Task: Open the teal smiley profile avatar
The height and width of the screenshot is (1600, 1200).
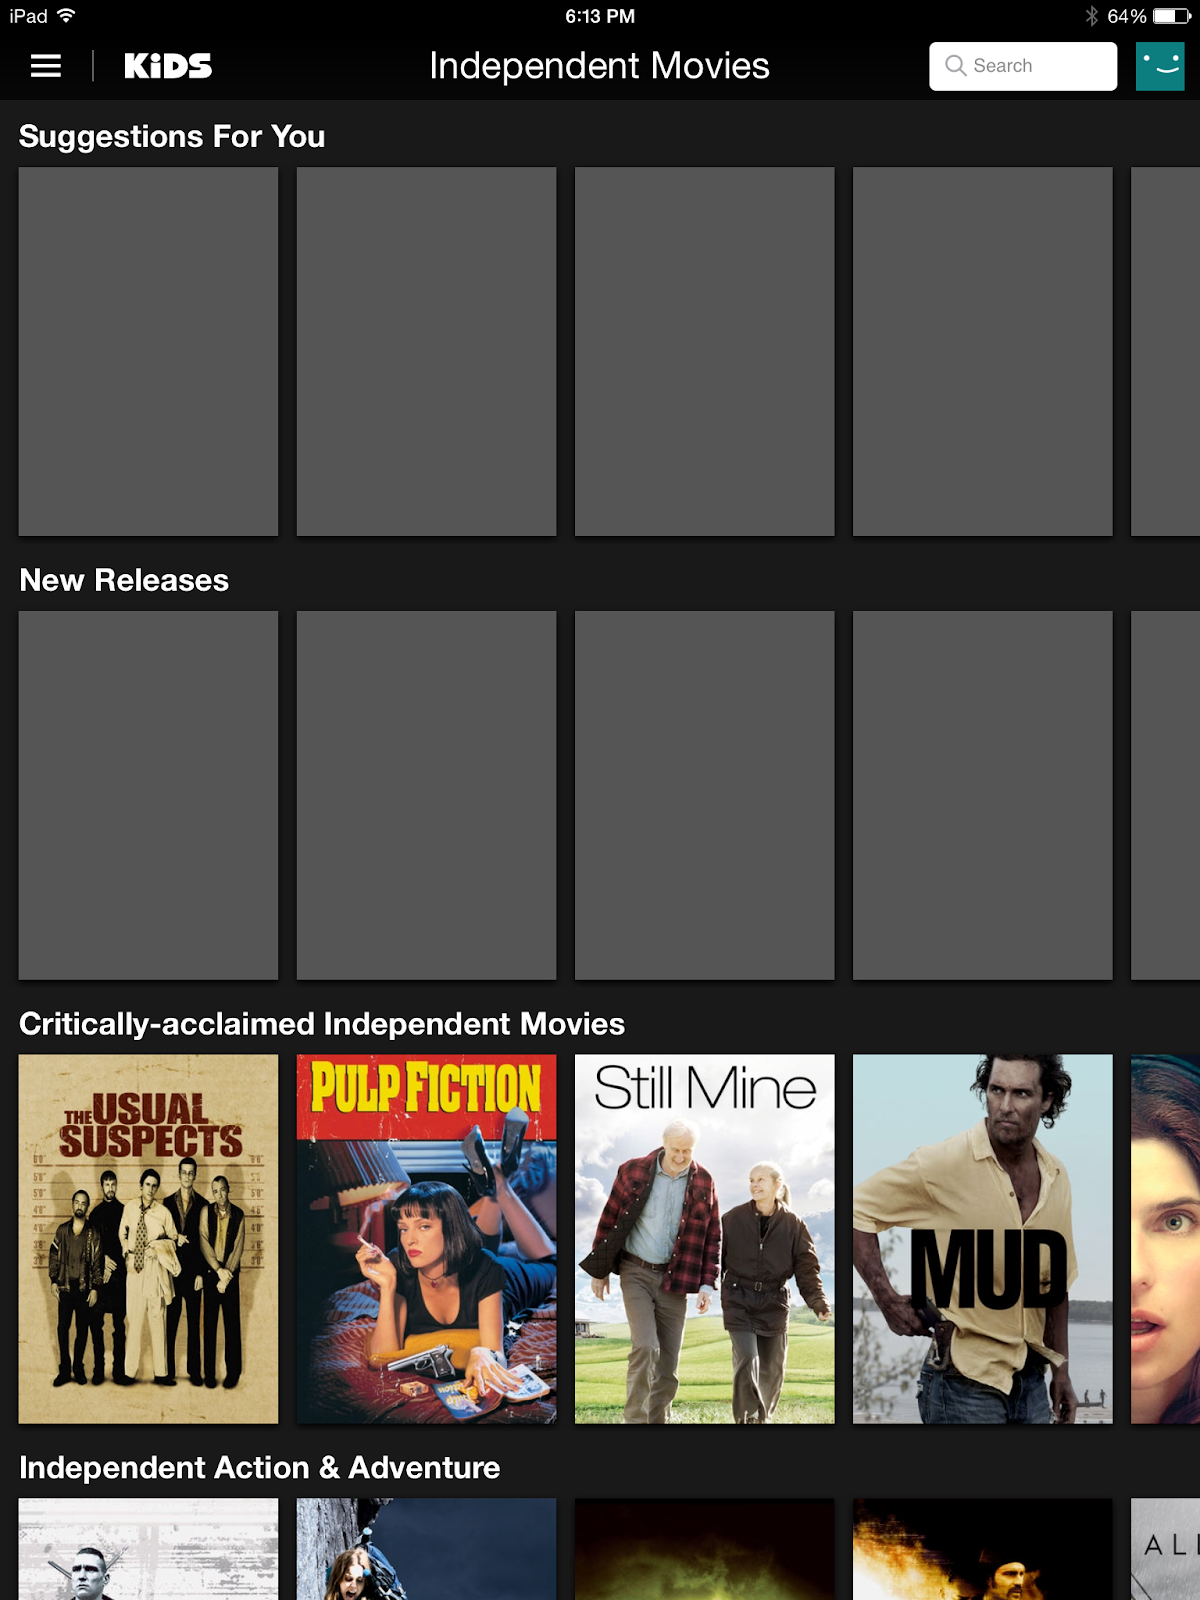Action: pos(1160,66)
